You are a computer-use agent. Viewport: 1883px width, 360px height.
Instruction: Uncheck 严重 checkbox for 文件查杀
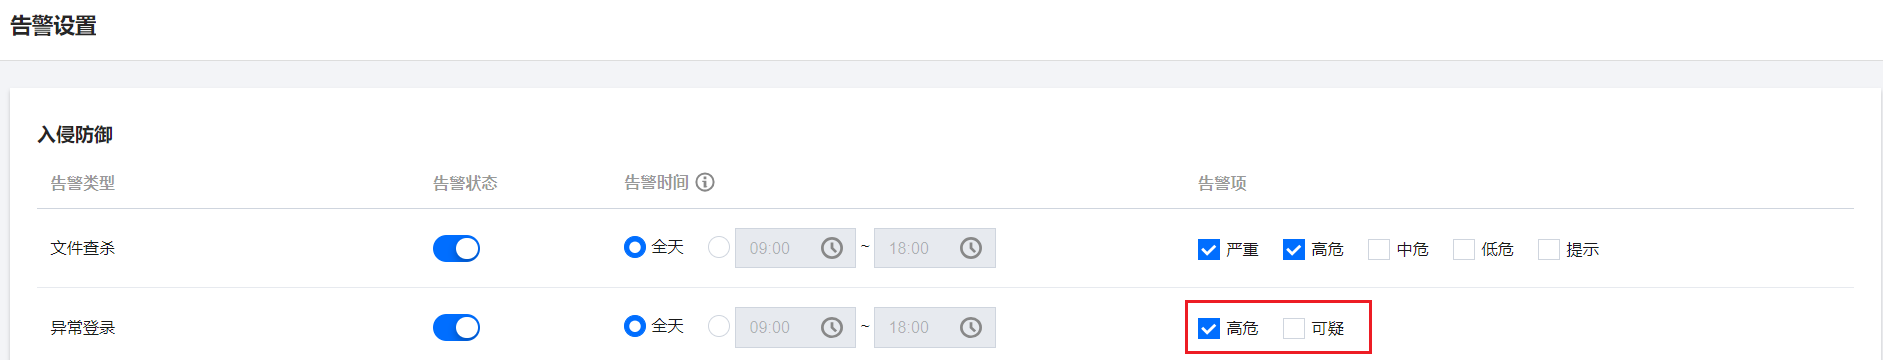[x=1209, y=249]
